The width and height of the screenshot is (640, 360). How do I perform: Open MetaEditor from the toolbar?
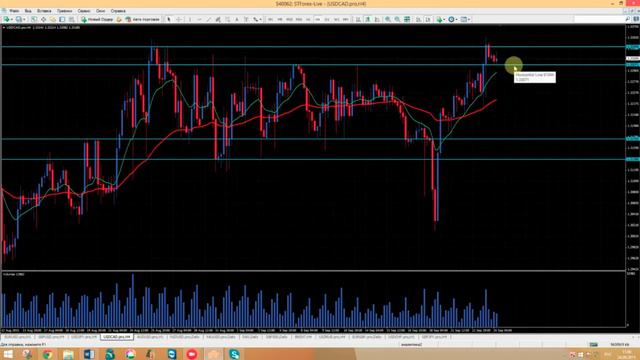[x=119, y=19]
